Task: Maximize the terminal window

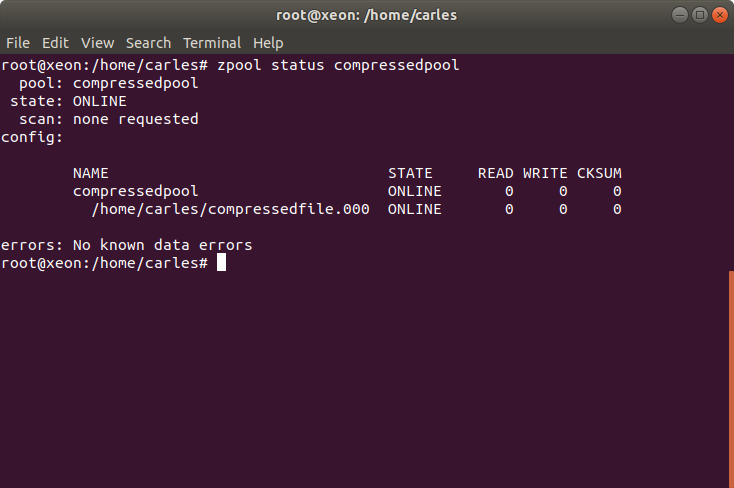Action: pos(700,15)
